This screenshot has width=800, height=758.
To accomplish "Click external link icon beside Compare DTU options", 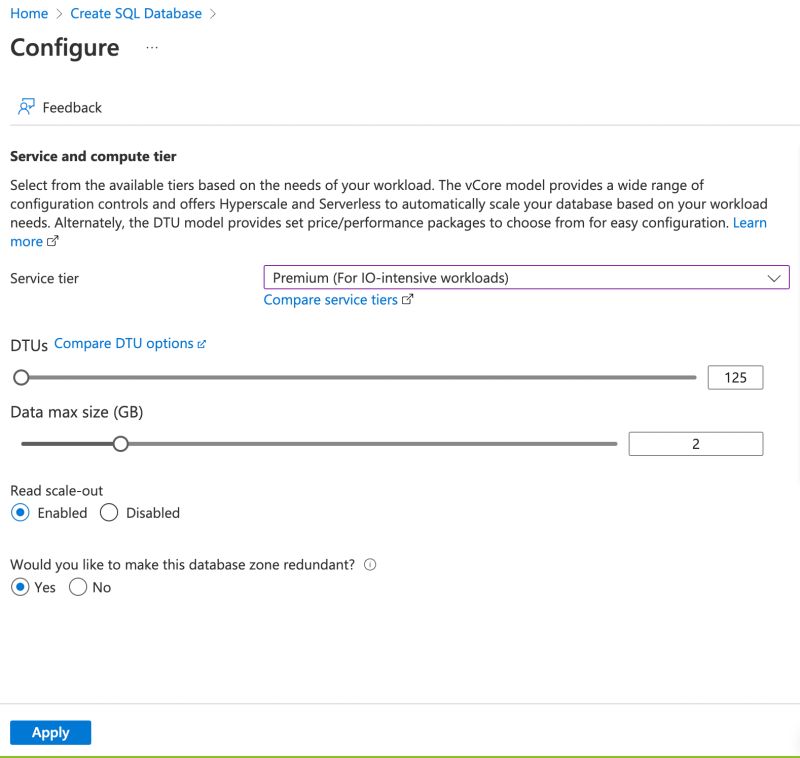I will pyautogui.click(x=200, y=342).
